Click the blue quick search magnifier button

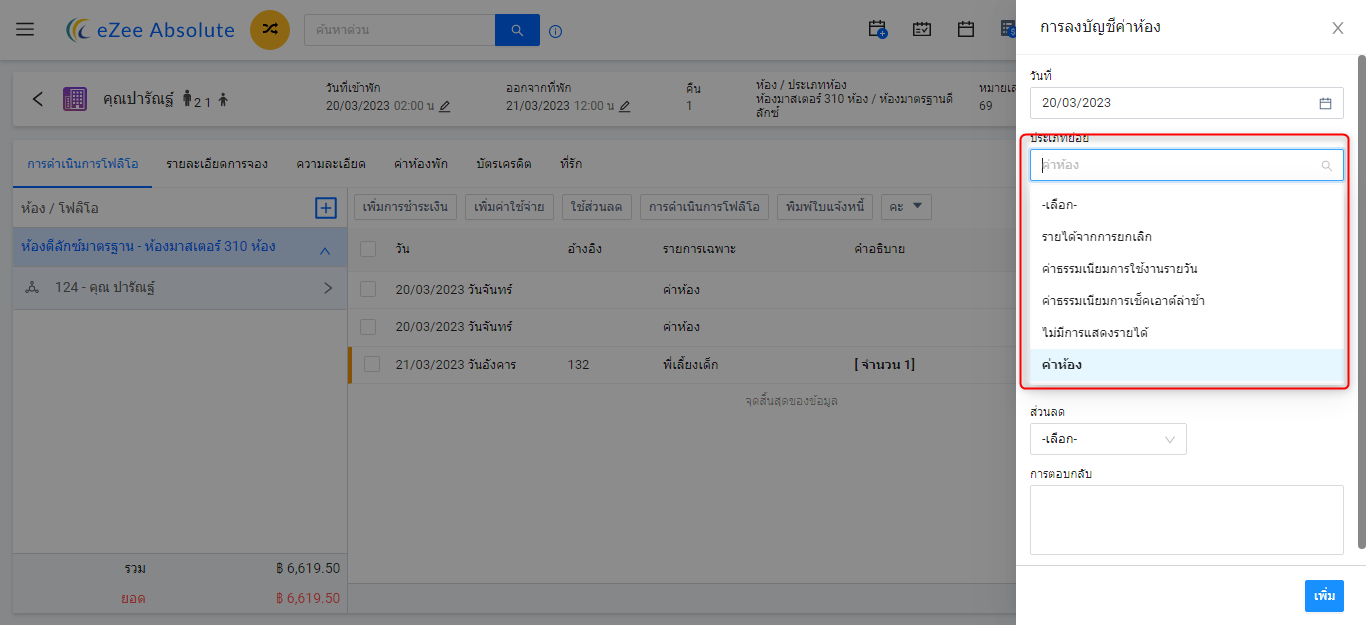pyautogui.click(x=517, y=30)
